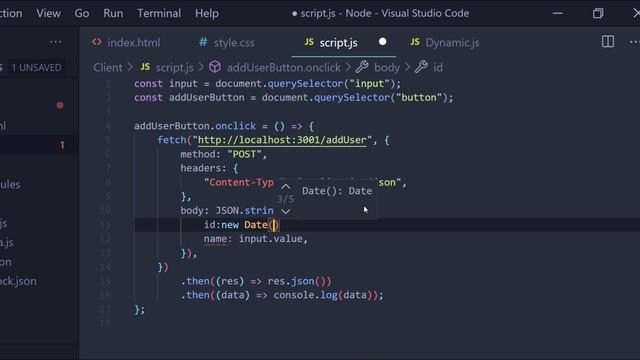
Task: Select the sidebar item ending in ules
Action: (x=10, y=184)
